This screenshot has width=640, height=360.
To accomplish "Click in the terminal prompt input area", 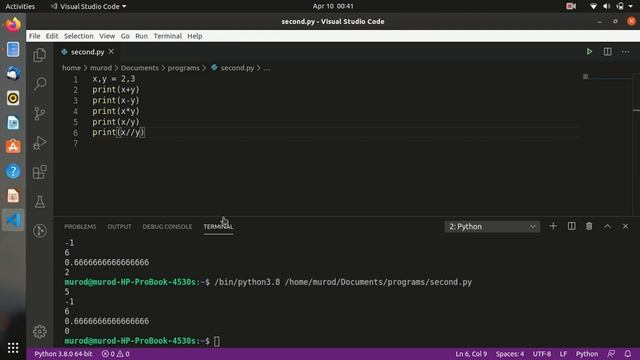I will click(217, 341).
